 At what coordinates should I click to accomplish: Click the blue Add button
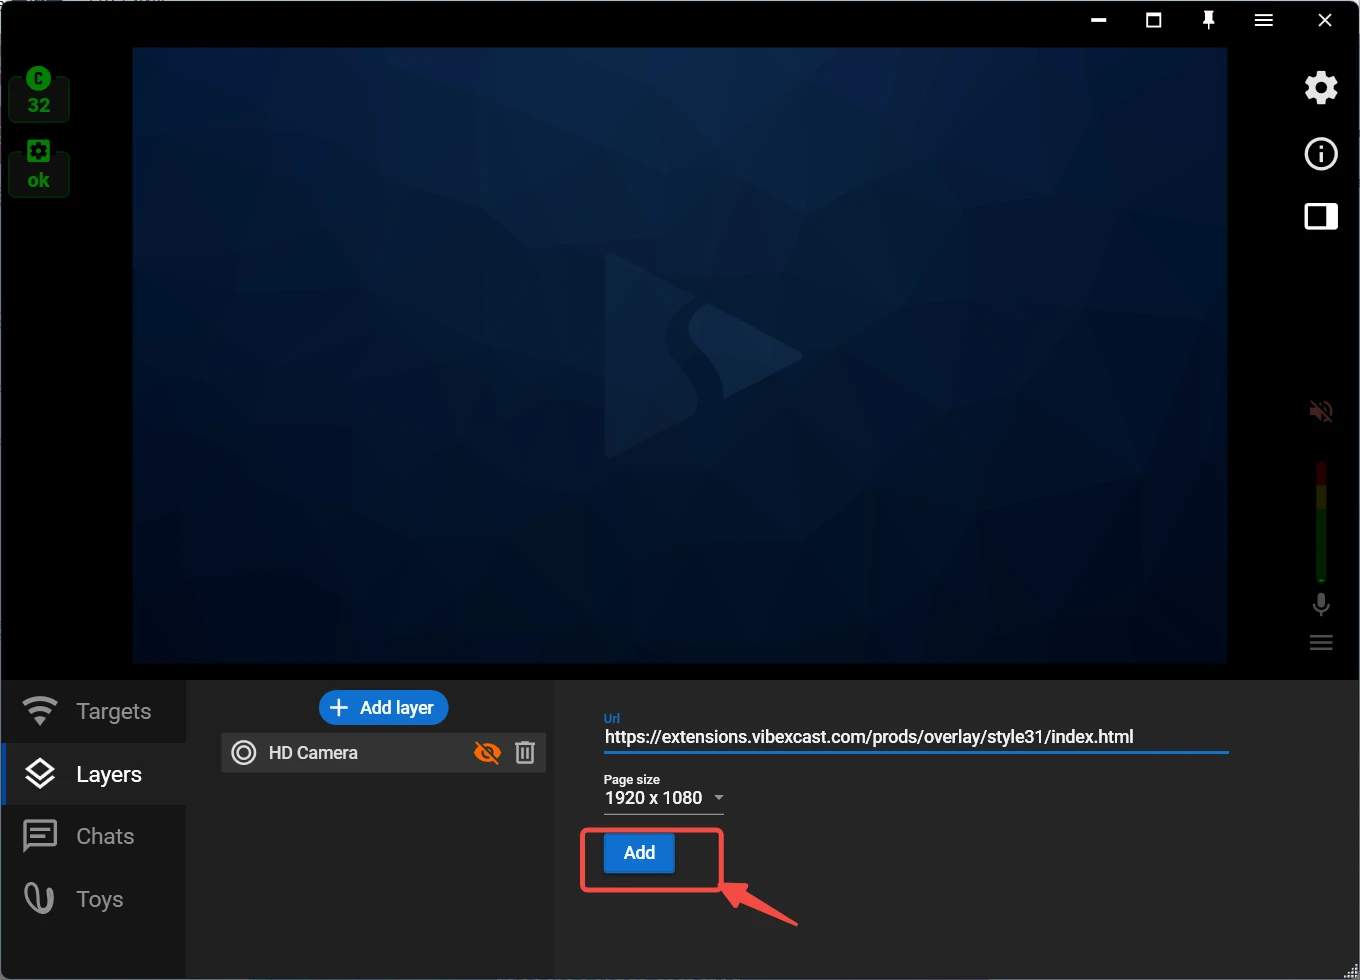[639, 853]
